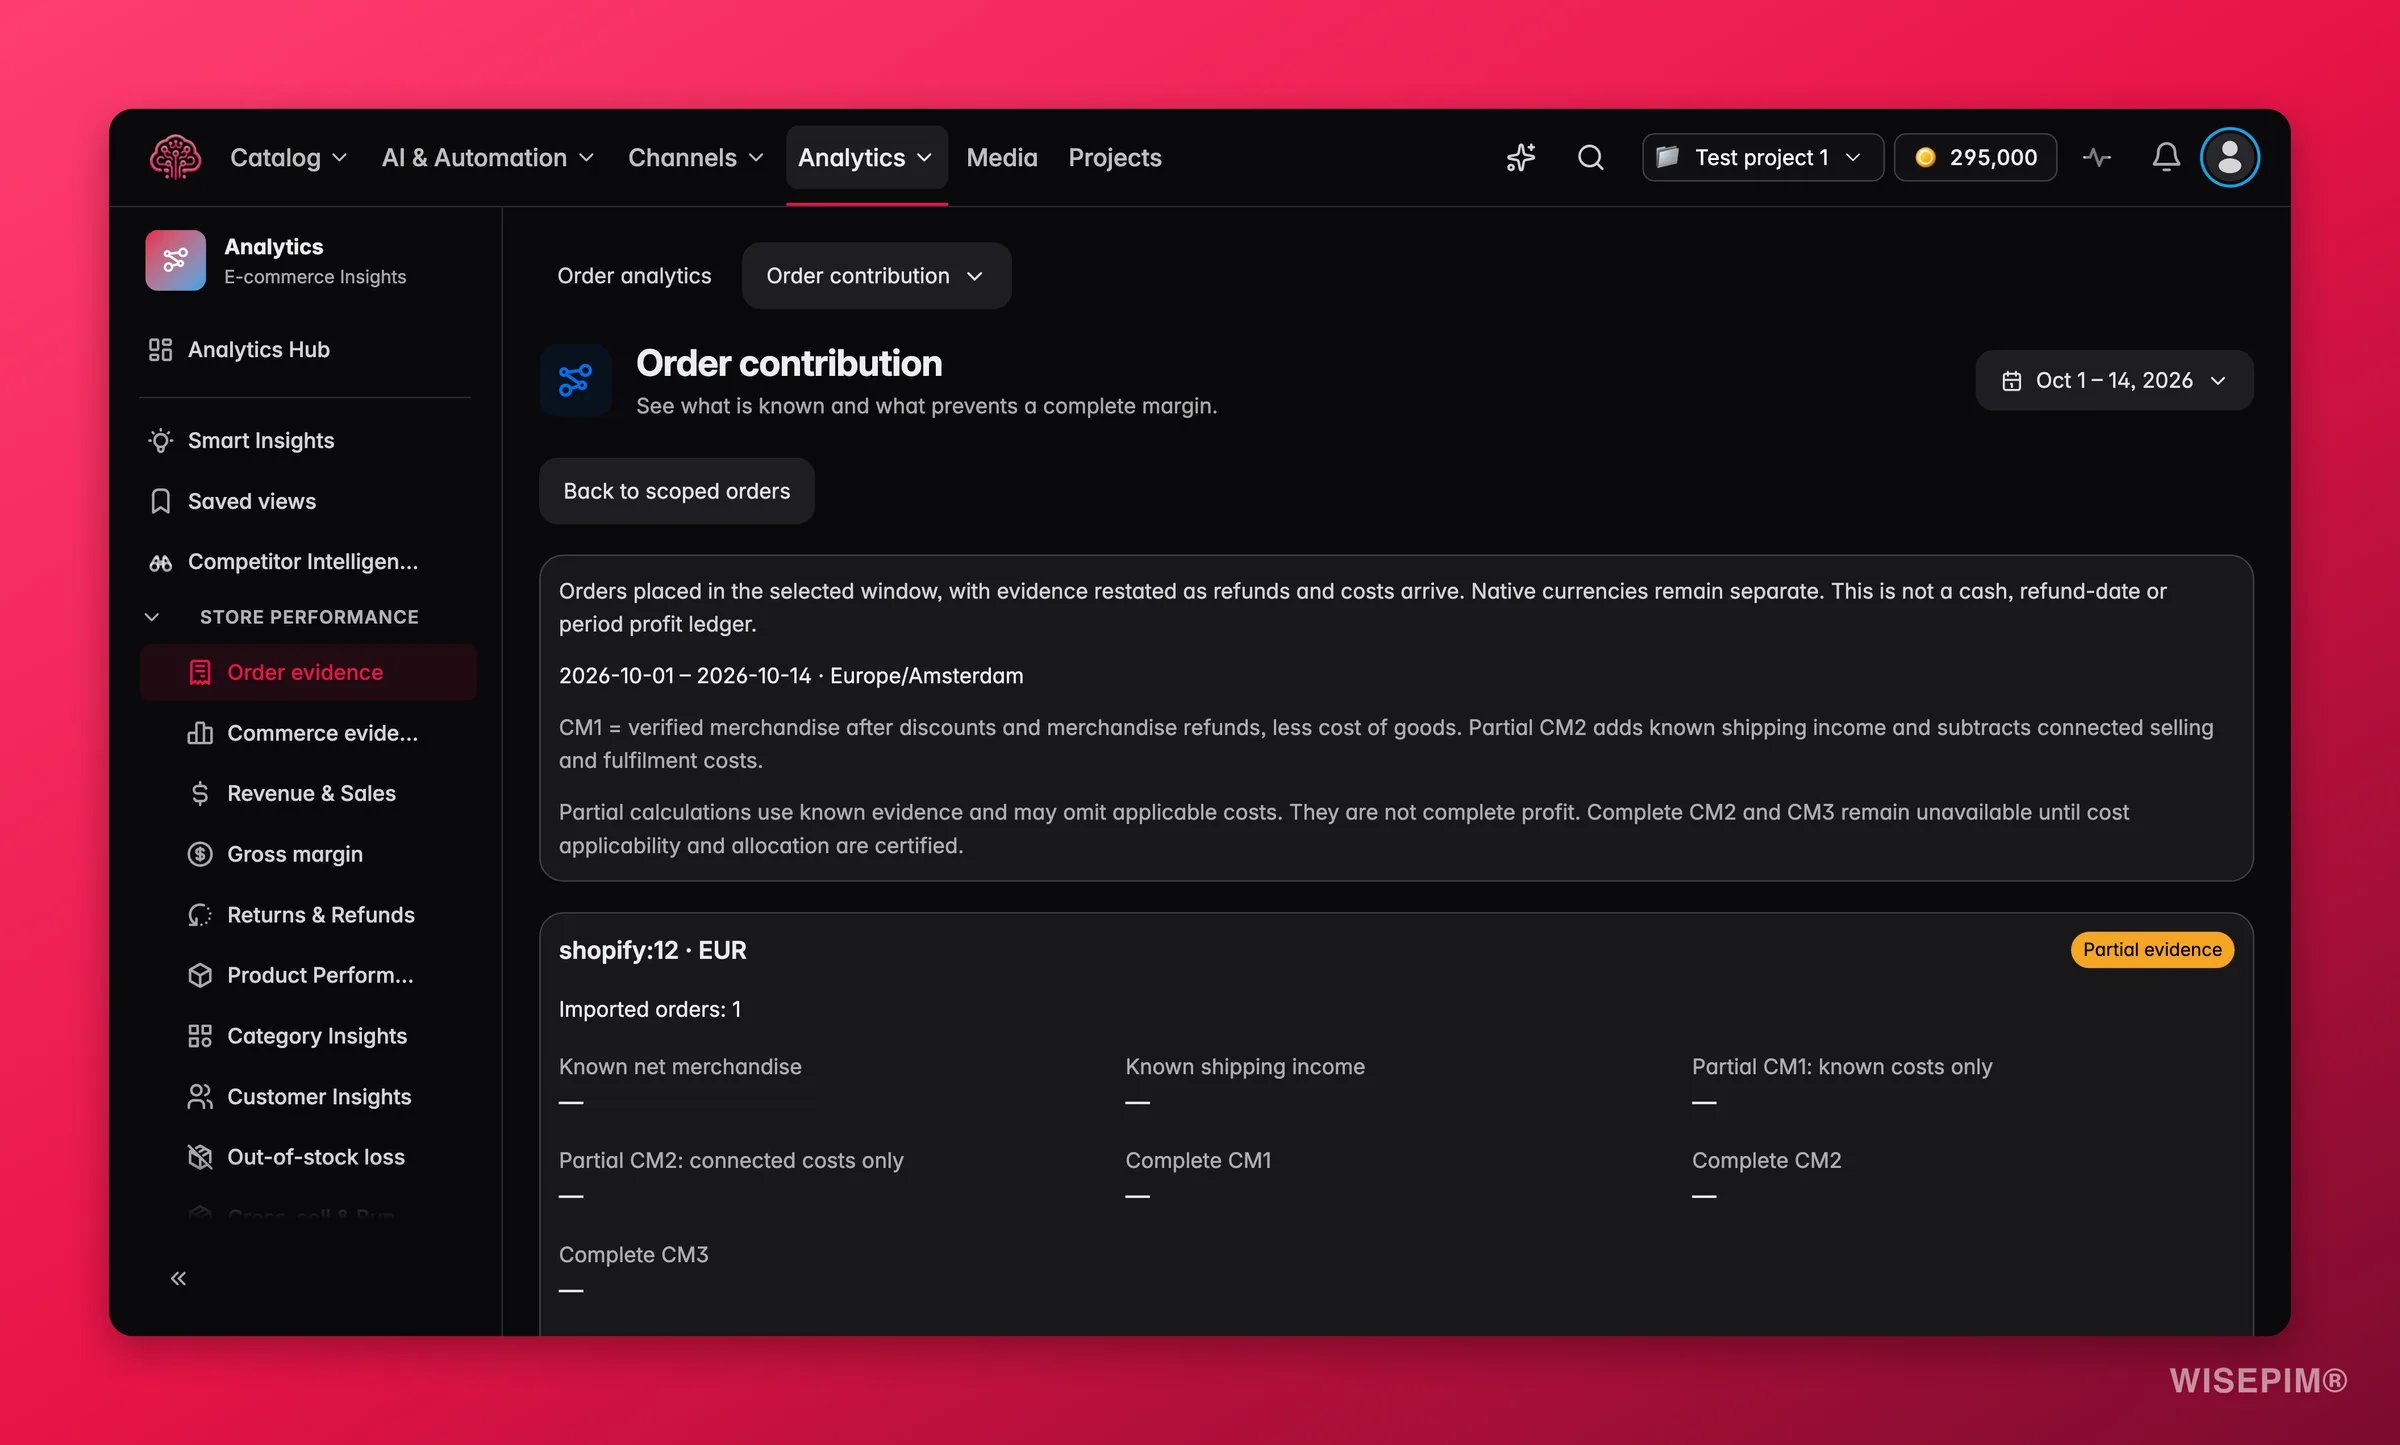Viewport: 2400px width, 1445px height.
Task: Go to the Projects menu item
Action: 1114,157
